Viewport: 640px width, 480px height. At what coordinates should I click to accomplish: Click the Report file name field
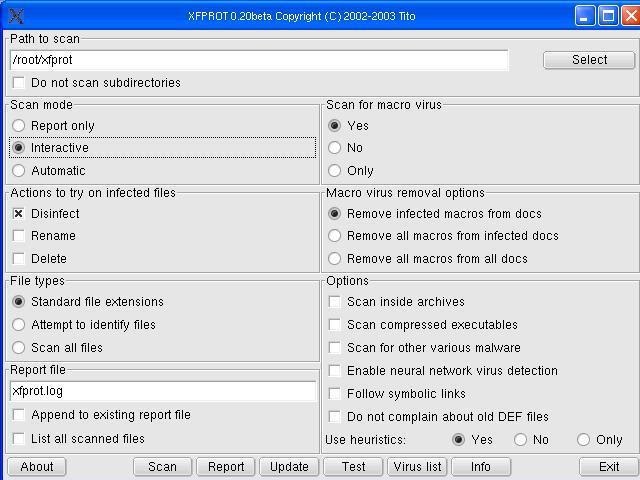pyautogui.click(x=163, y=391)
